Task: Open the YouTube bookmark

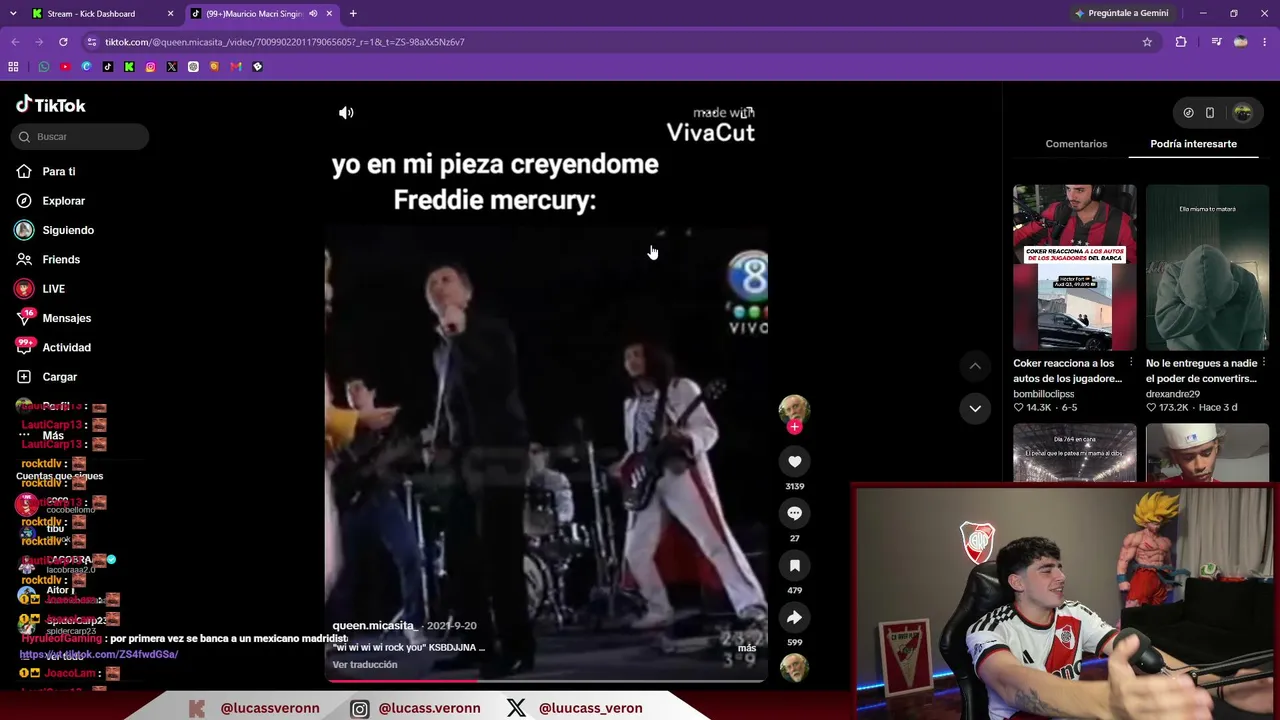Action: click(x=65, y=67)
